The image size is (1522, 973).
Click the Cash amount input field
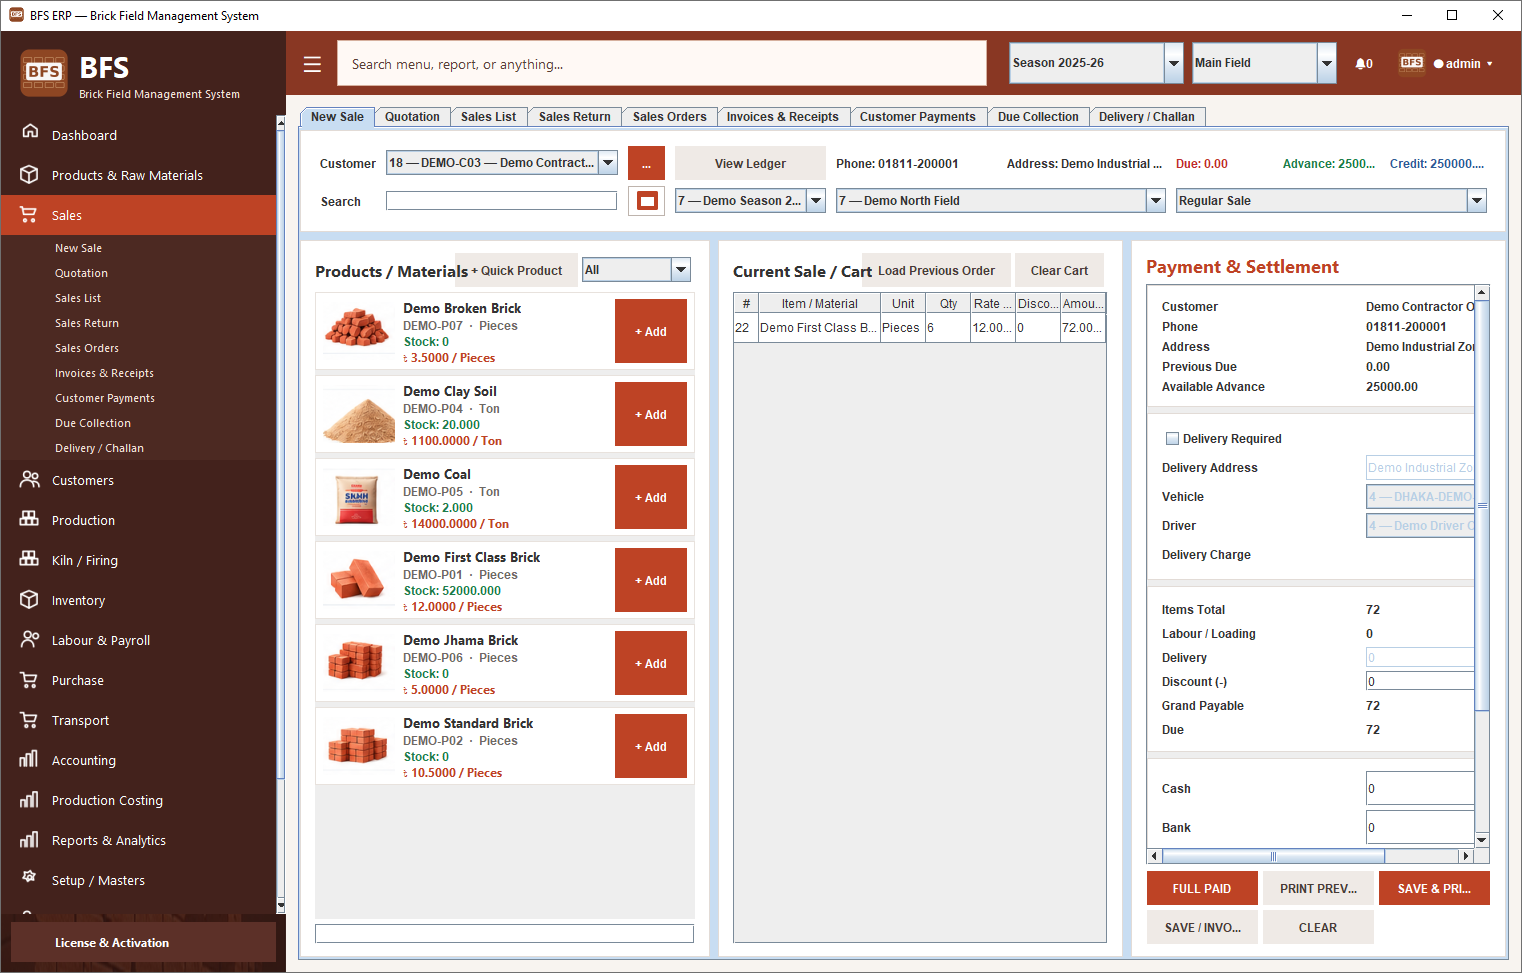(1420, 788)
